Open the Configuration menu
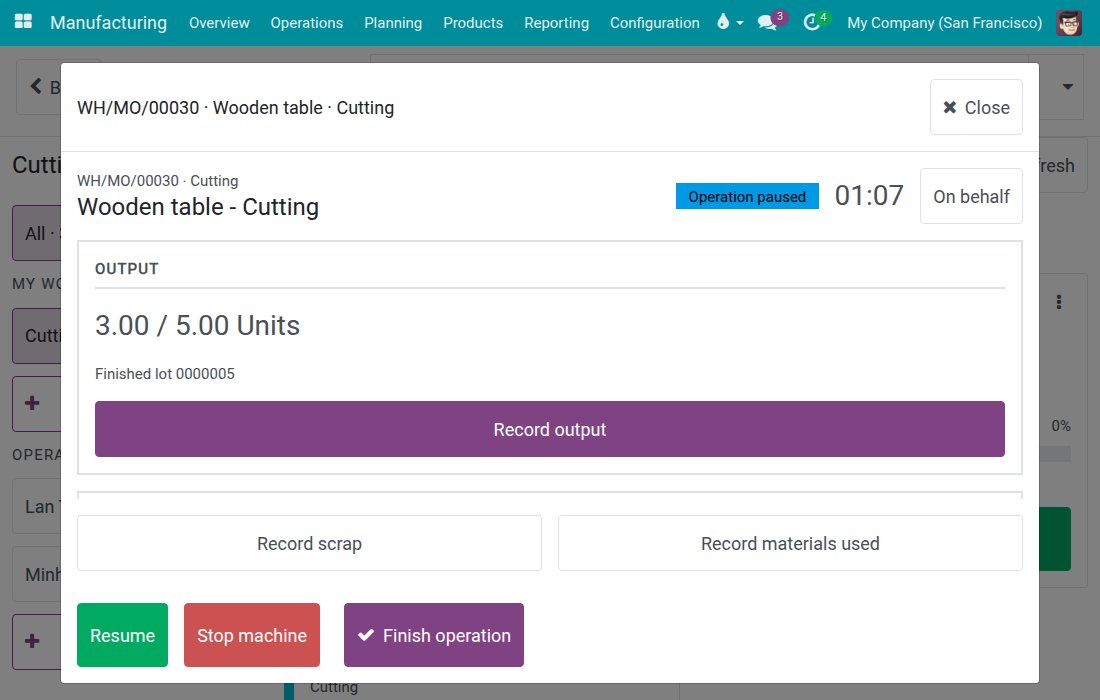 pos(655,22)
